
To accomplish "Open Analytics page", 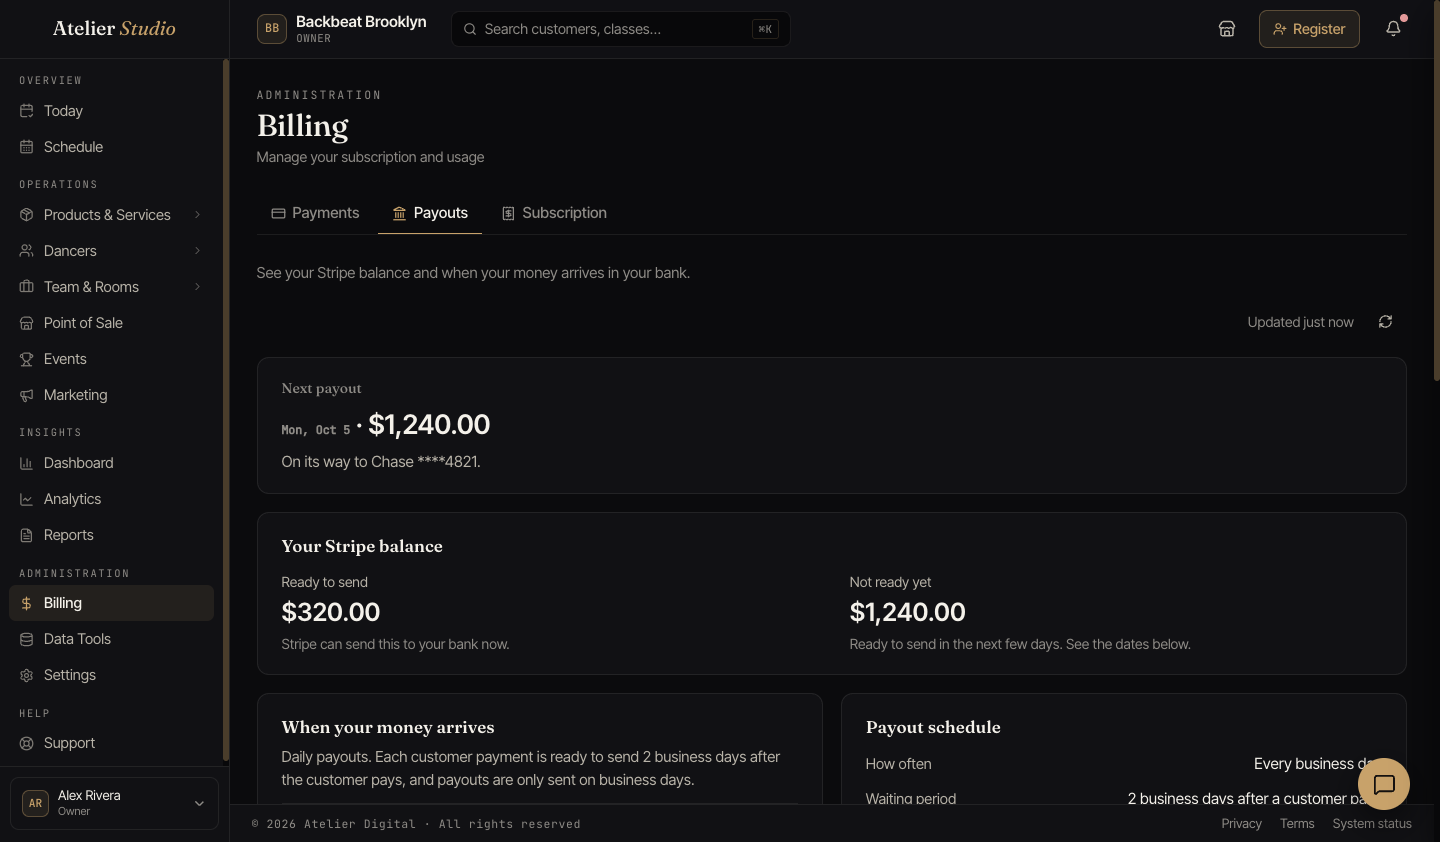I will coord(112,499).
